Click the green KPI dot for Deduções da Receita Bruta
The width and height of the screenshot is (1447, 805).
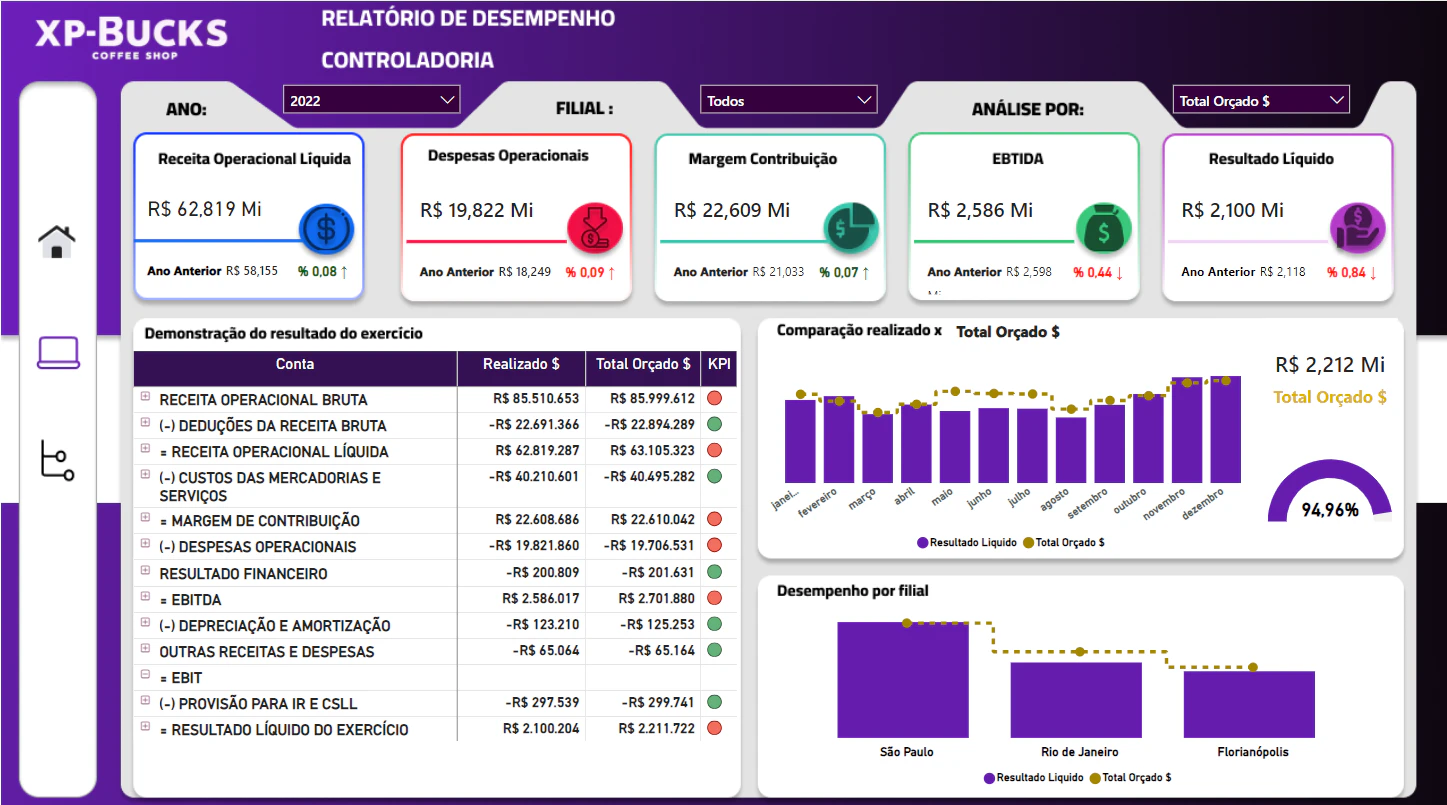coord(714,424)
